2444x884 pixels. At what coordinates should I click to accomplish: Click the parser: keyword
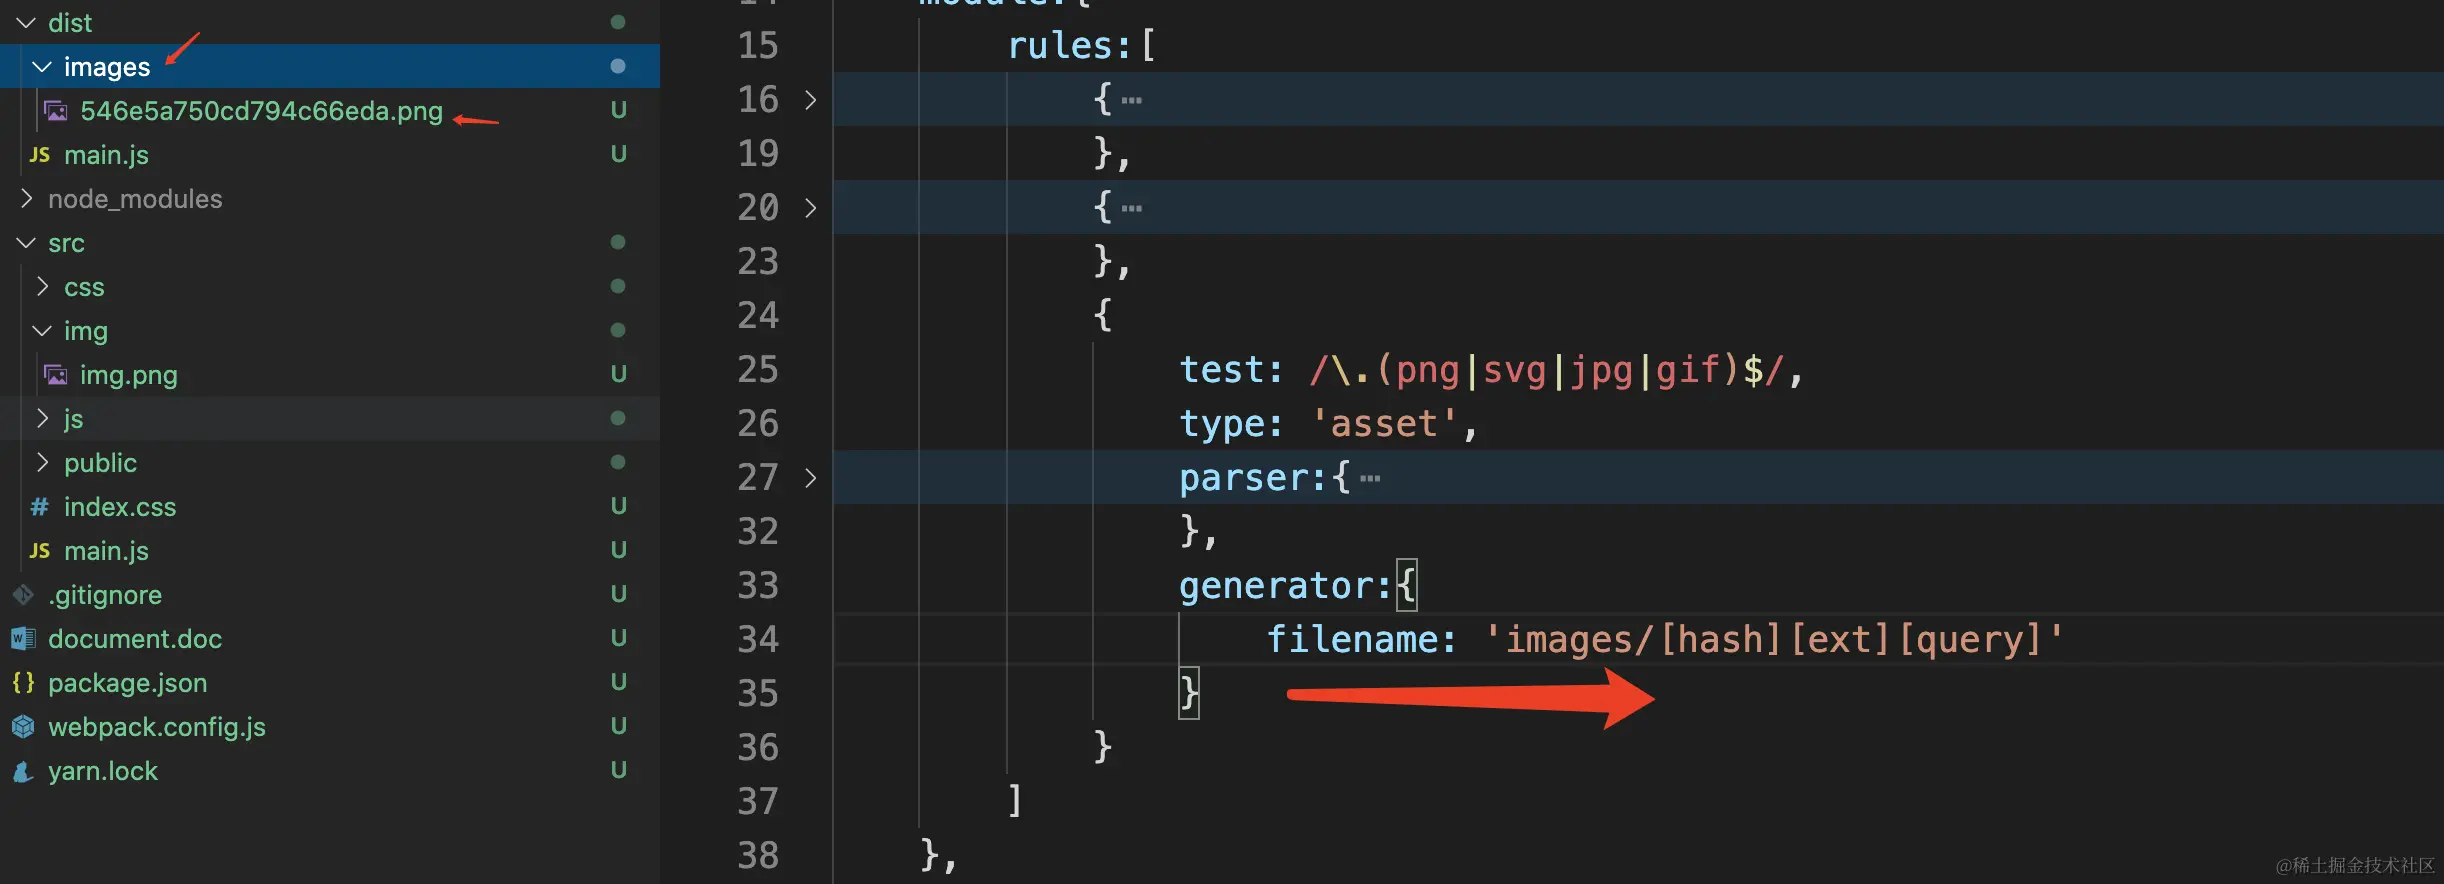tap(1254, 478)
